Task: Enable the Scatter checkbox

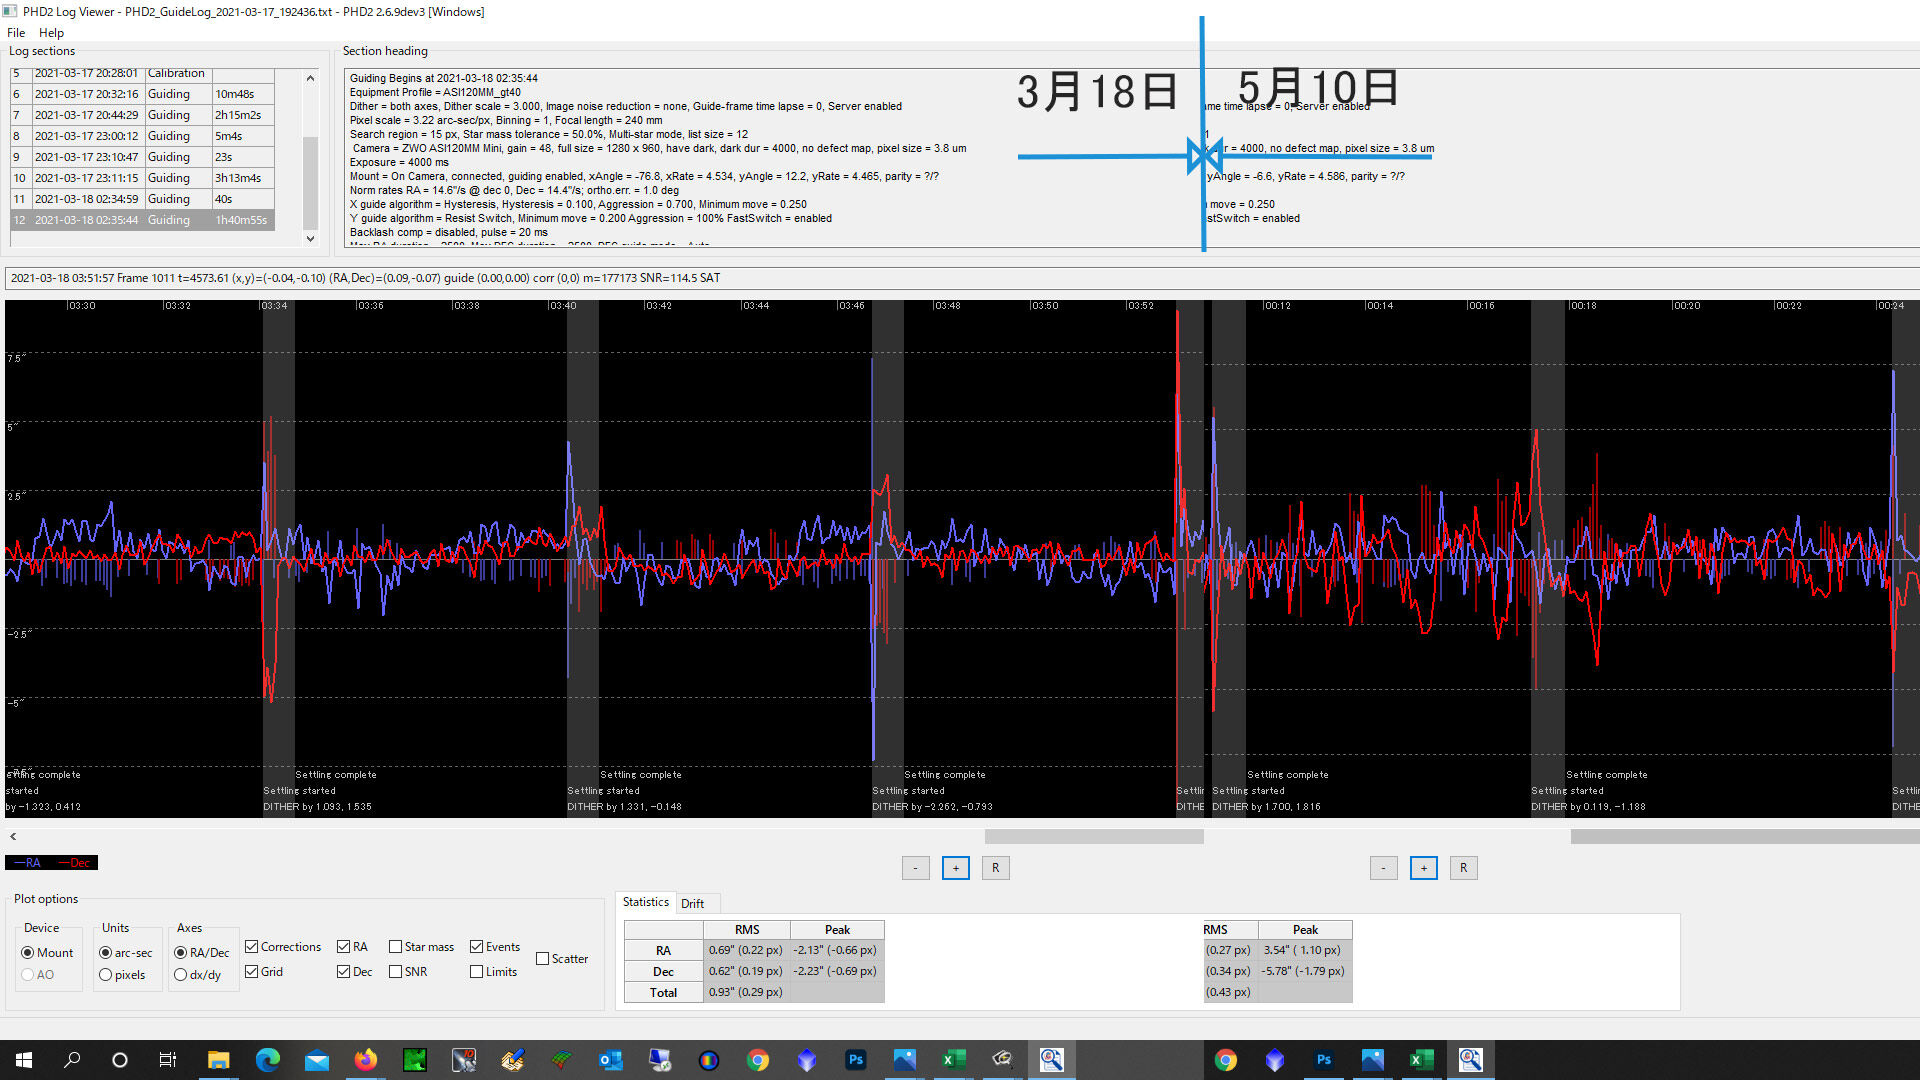Action: click(x=543, y=959)
